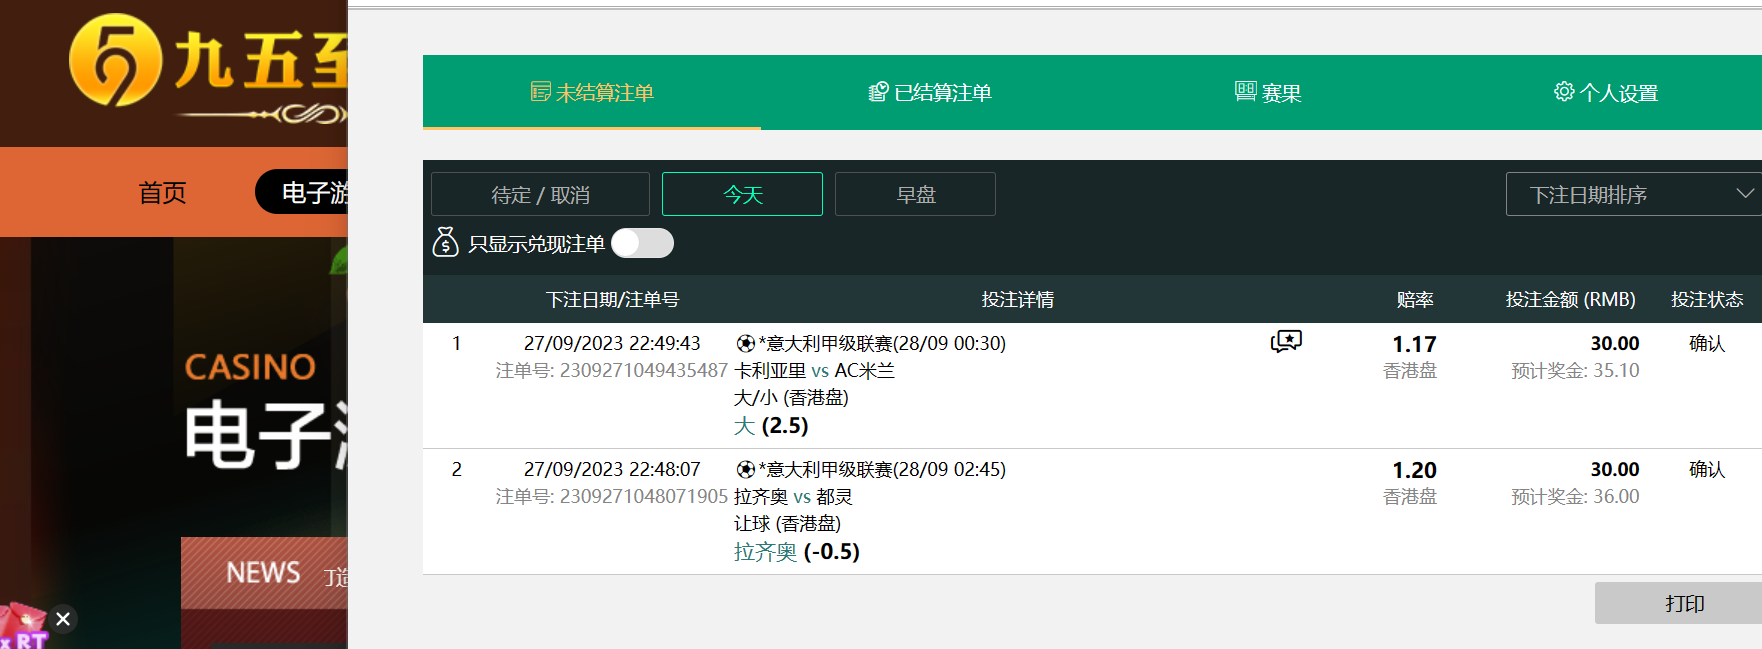Click the 卡利亚里 vs AC米兰 match text
1762x649 pixels.
click(814, 370)
